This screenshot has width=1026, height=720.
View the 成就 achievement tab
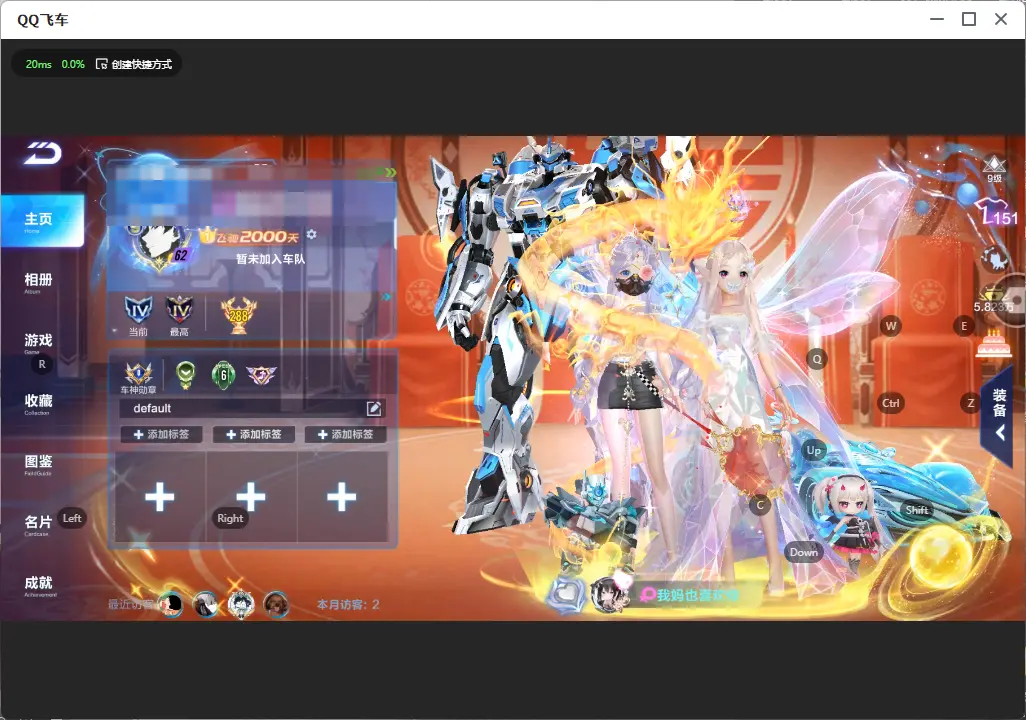tap(38, 585)
